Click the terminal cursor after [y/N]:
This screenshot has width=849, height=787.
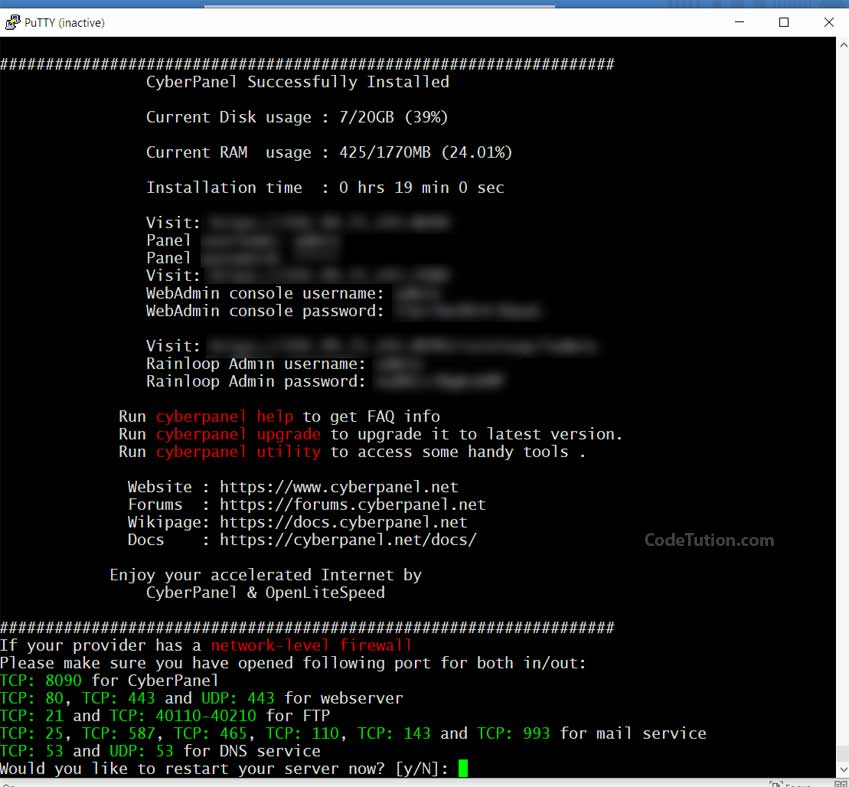tap(463, 768)
